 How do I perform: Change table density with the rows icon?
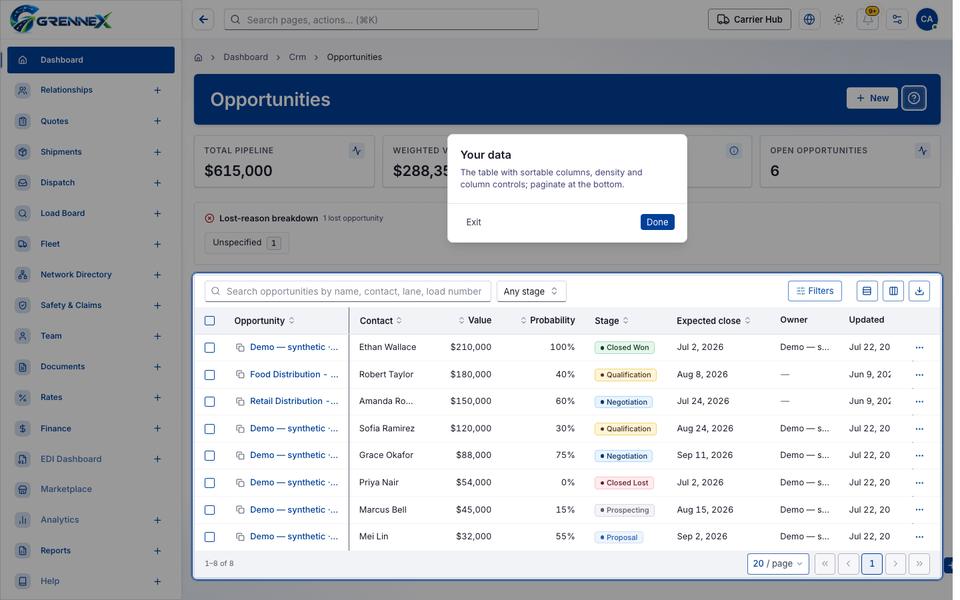[866, 291]
